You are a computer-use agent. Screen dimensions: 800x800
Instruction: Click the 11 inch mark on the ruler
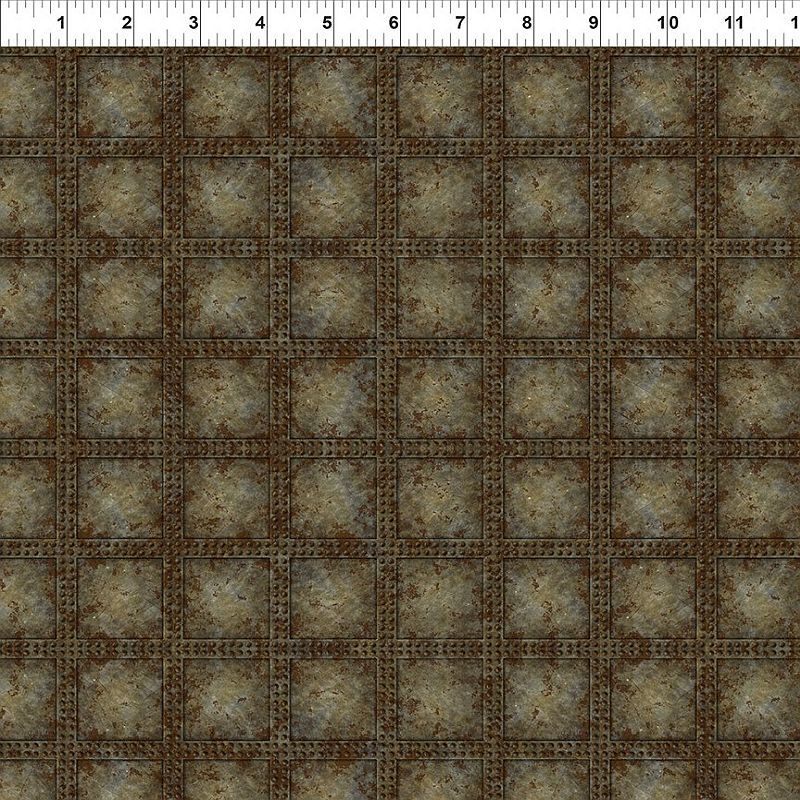click(x=734, y=23)
